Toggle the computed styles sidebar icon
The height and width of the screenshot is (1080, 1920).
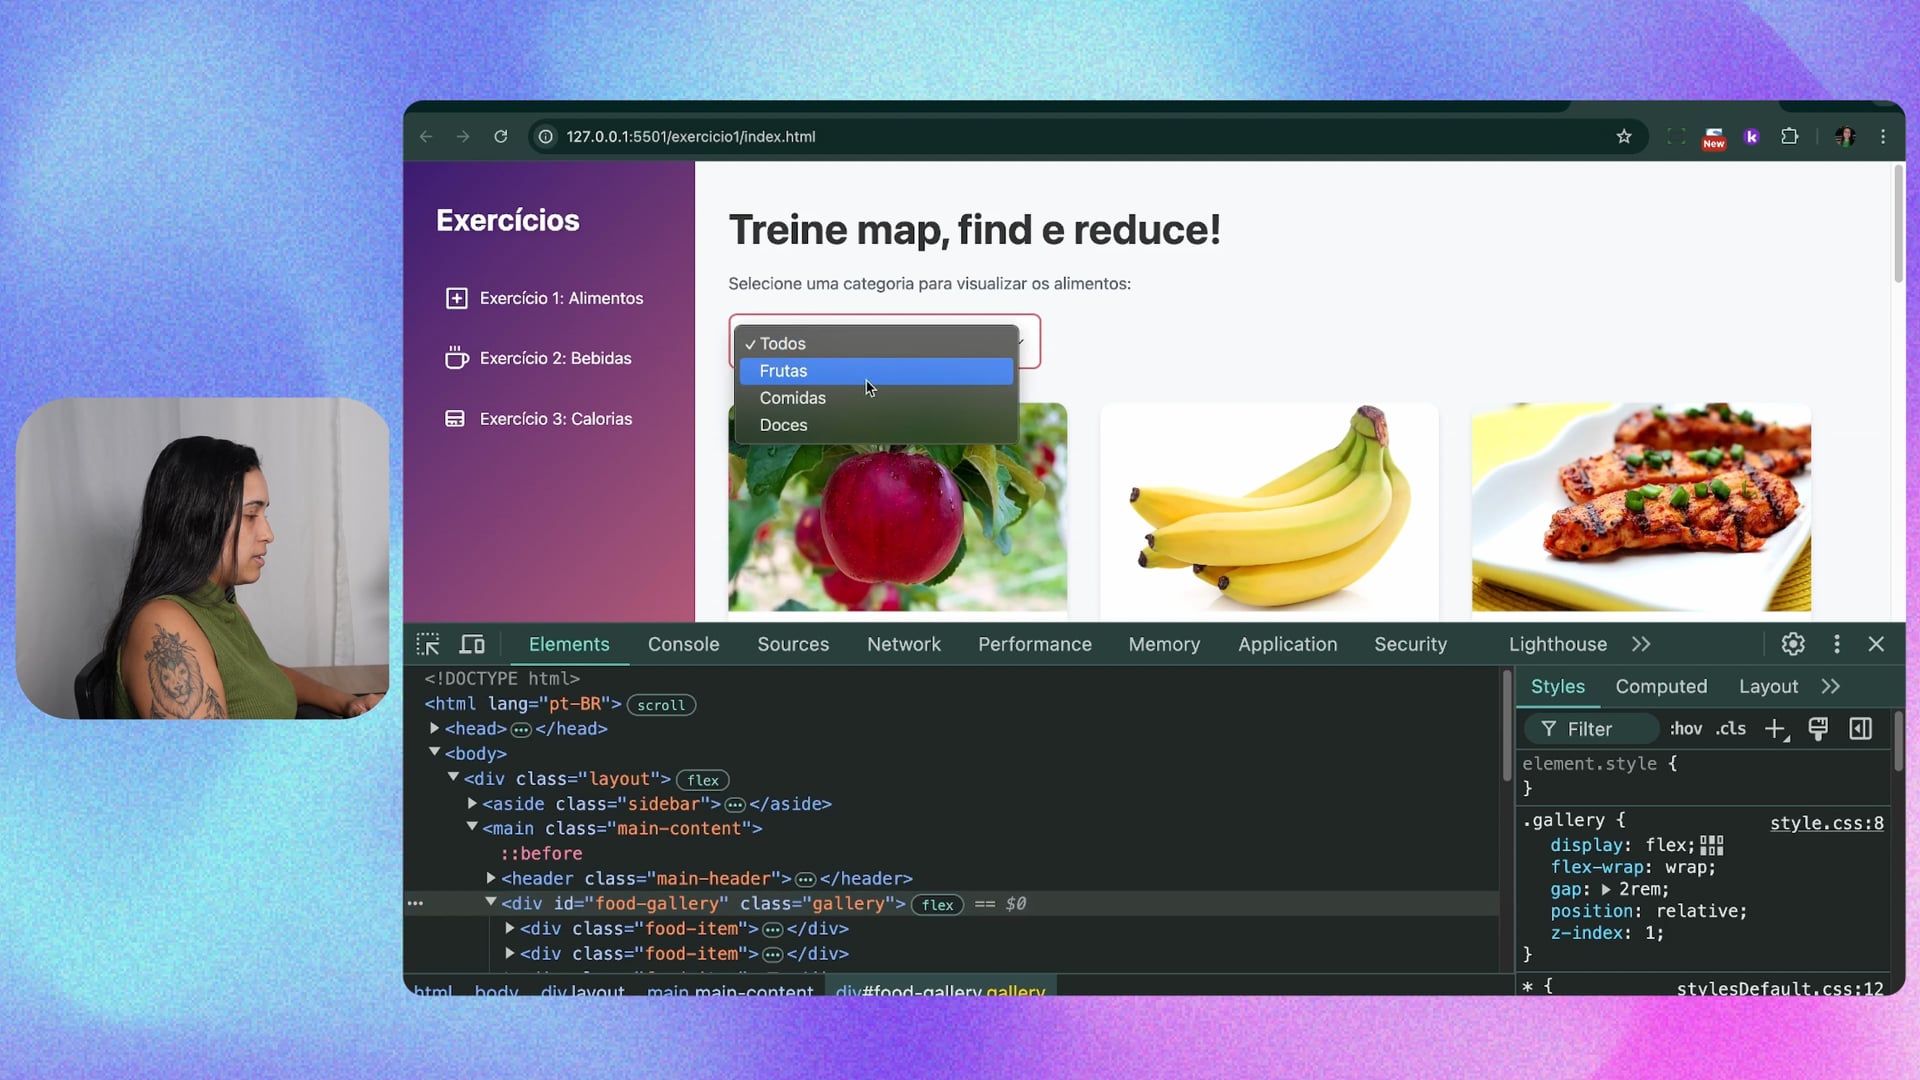click(1860, 729)
